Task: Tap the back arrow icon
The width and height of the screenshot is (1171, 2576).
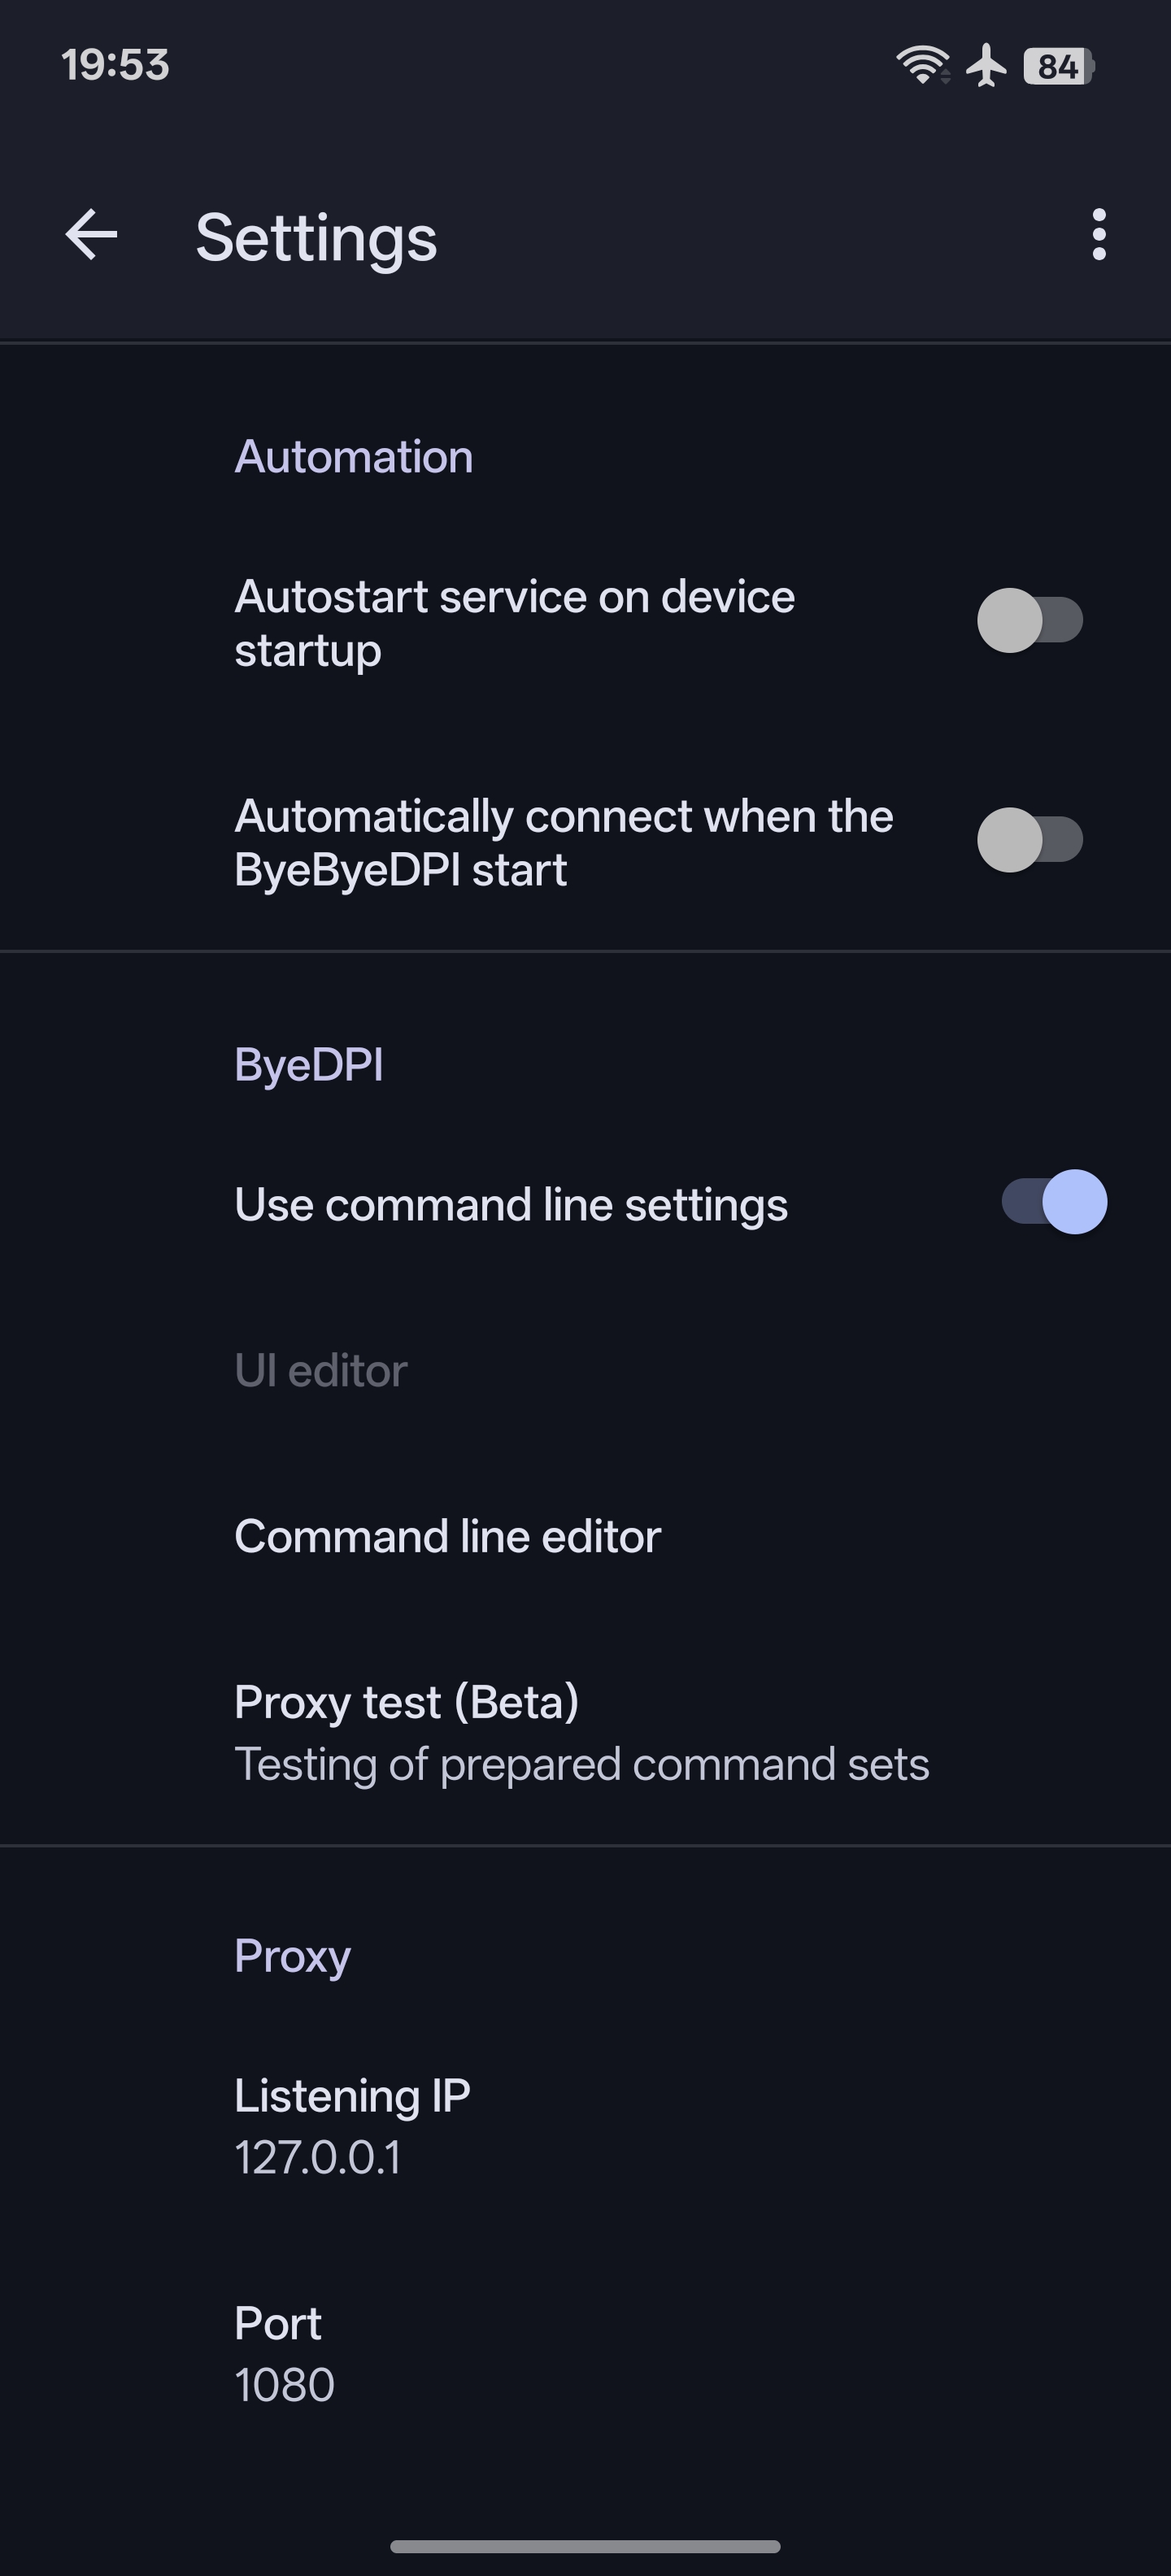Action: pyautogui.click(x=91, y=235)
